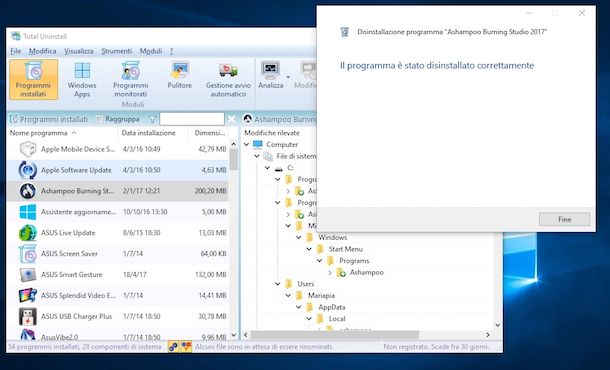This screenshot has height=370, width=610.
Task: Click program list scroll down arrow
Action: pyautogui.click(x=233, y=335)
